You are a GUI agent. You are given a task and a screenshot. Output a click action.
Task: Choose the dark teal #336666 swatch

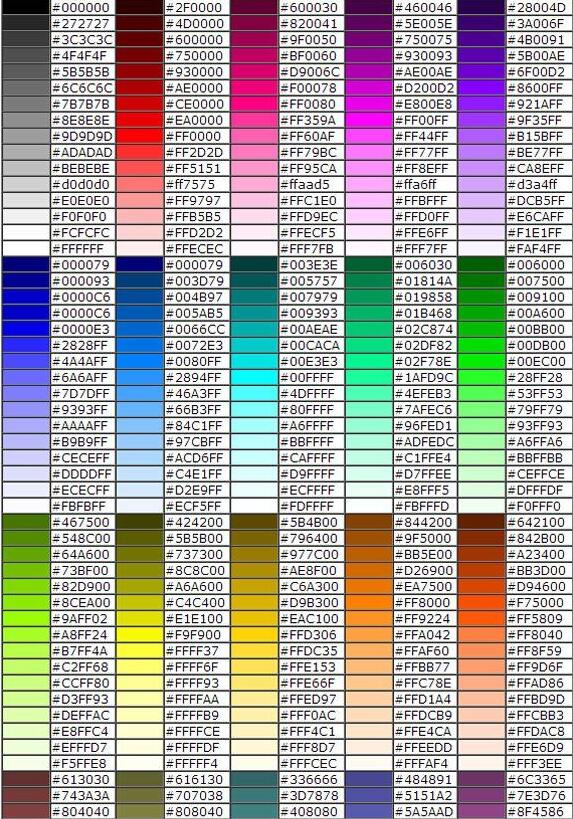(254, 780)
